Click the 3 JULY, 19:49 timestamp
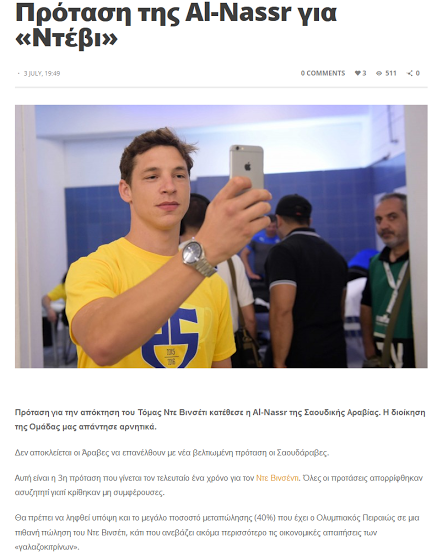 [42, 73]
